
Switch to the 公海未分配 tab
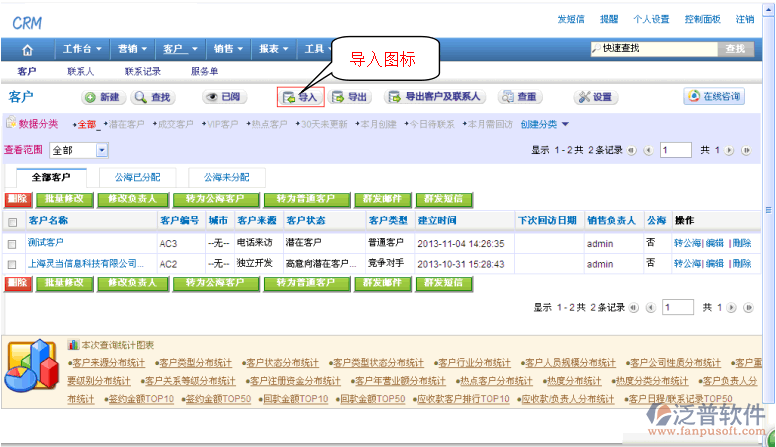coord(226,177)
